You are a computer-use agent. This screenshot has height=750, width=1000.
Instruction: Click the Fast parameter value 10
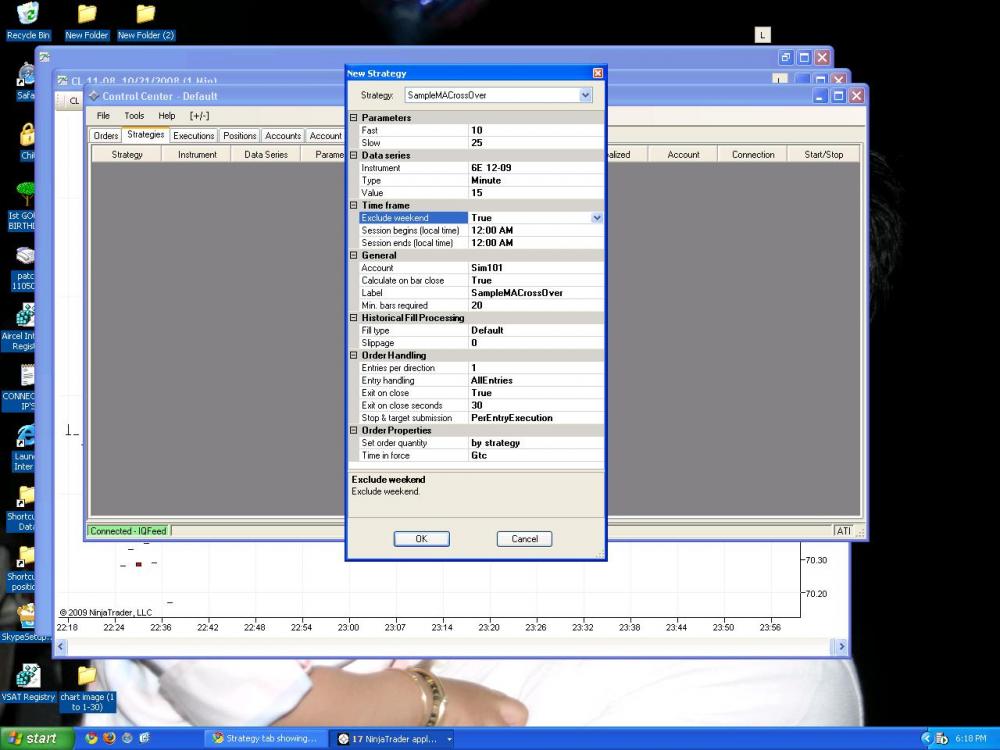(x=536, y=130)
